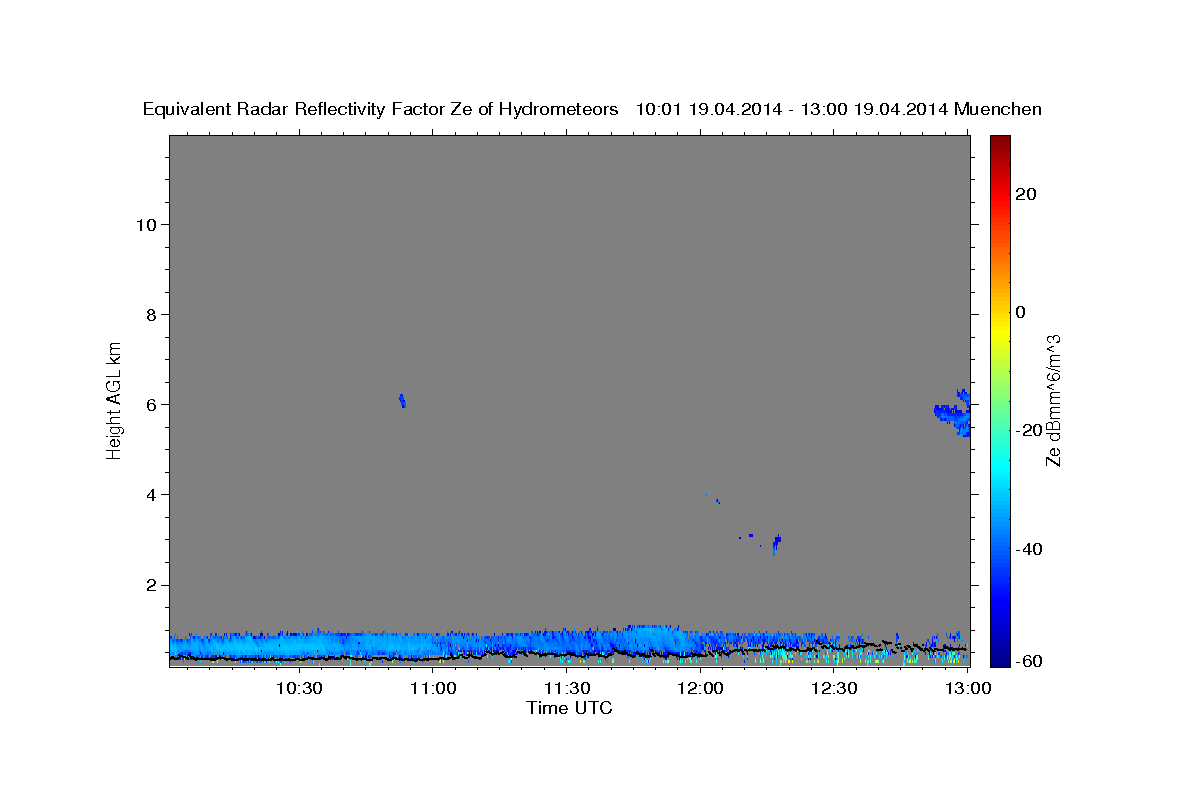Click the '12:30' time tick label
The image size is (1200, 800).
point(834,688)
